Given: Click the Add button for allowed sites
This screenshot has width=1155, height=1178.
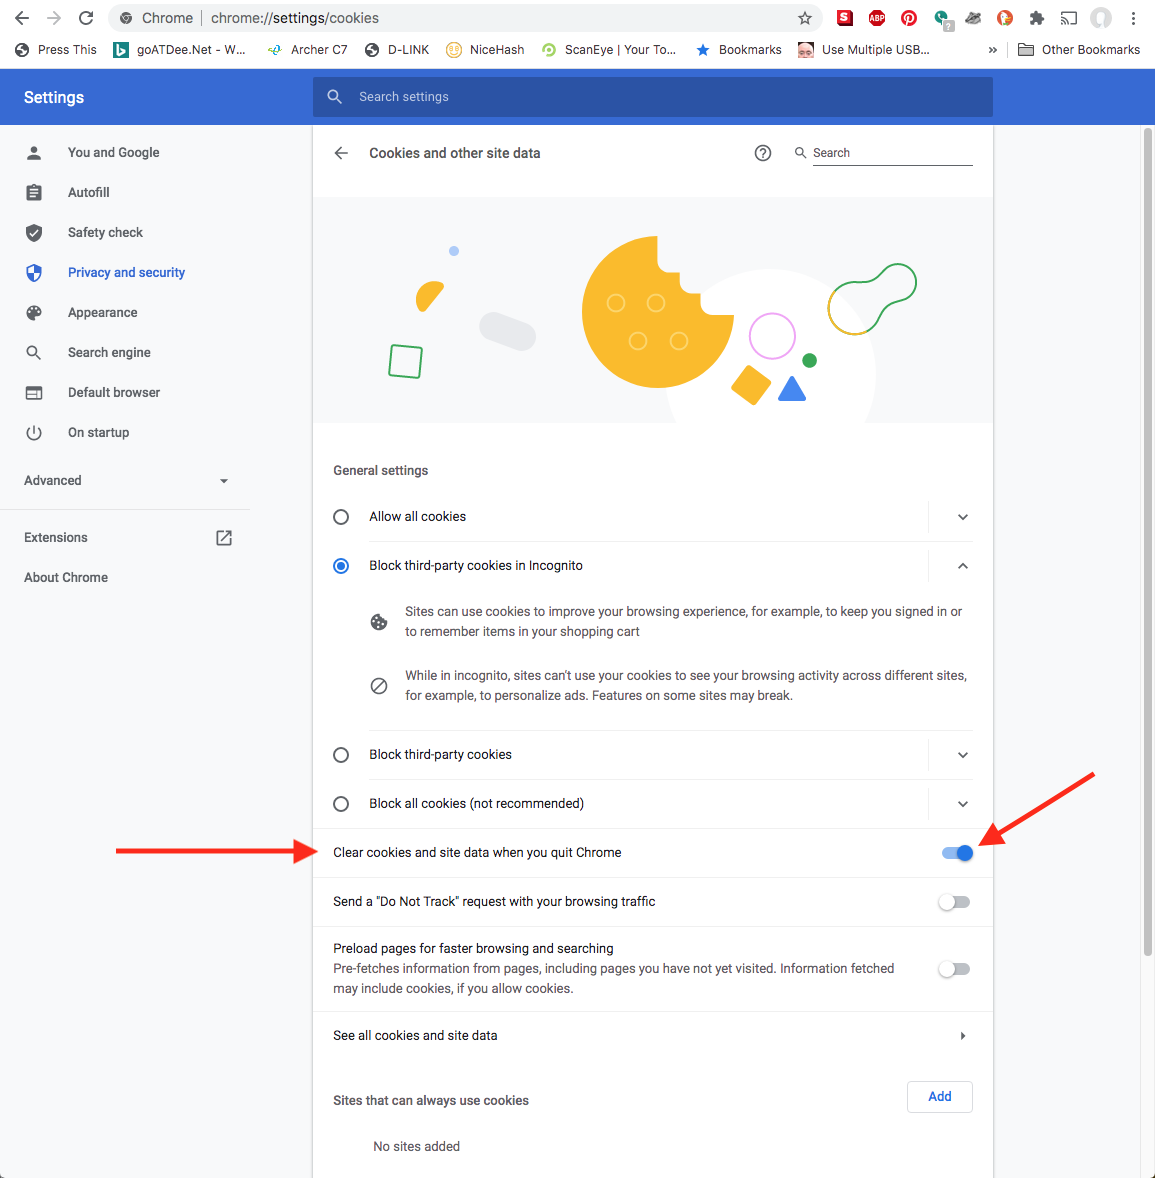Looking at the screenshot, I should tap(939, 1096).
